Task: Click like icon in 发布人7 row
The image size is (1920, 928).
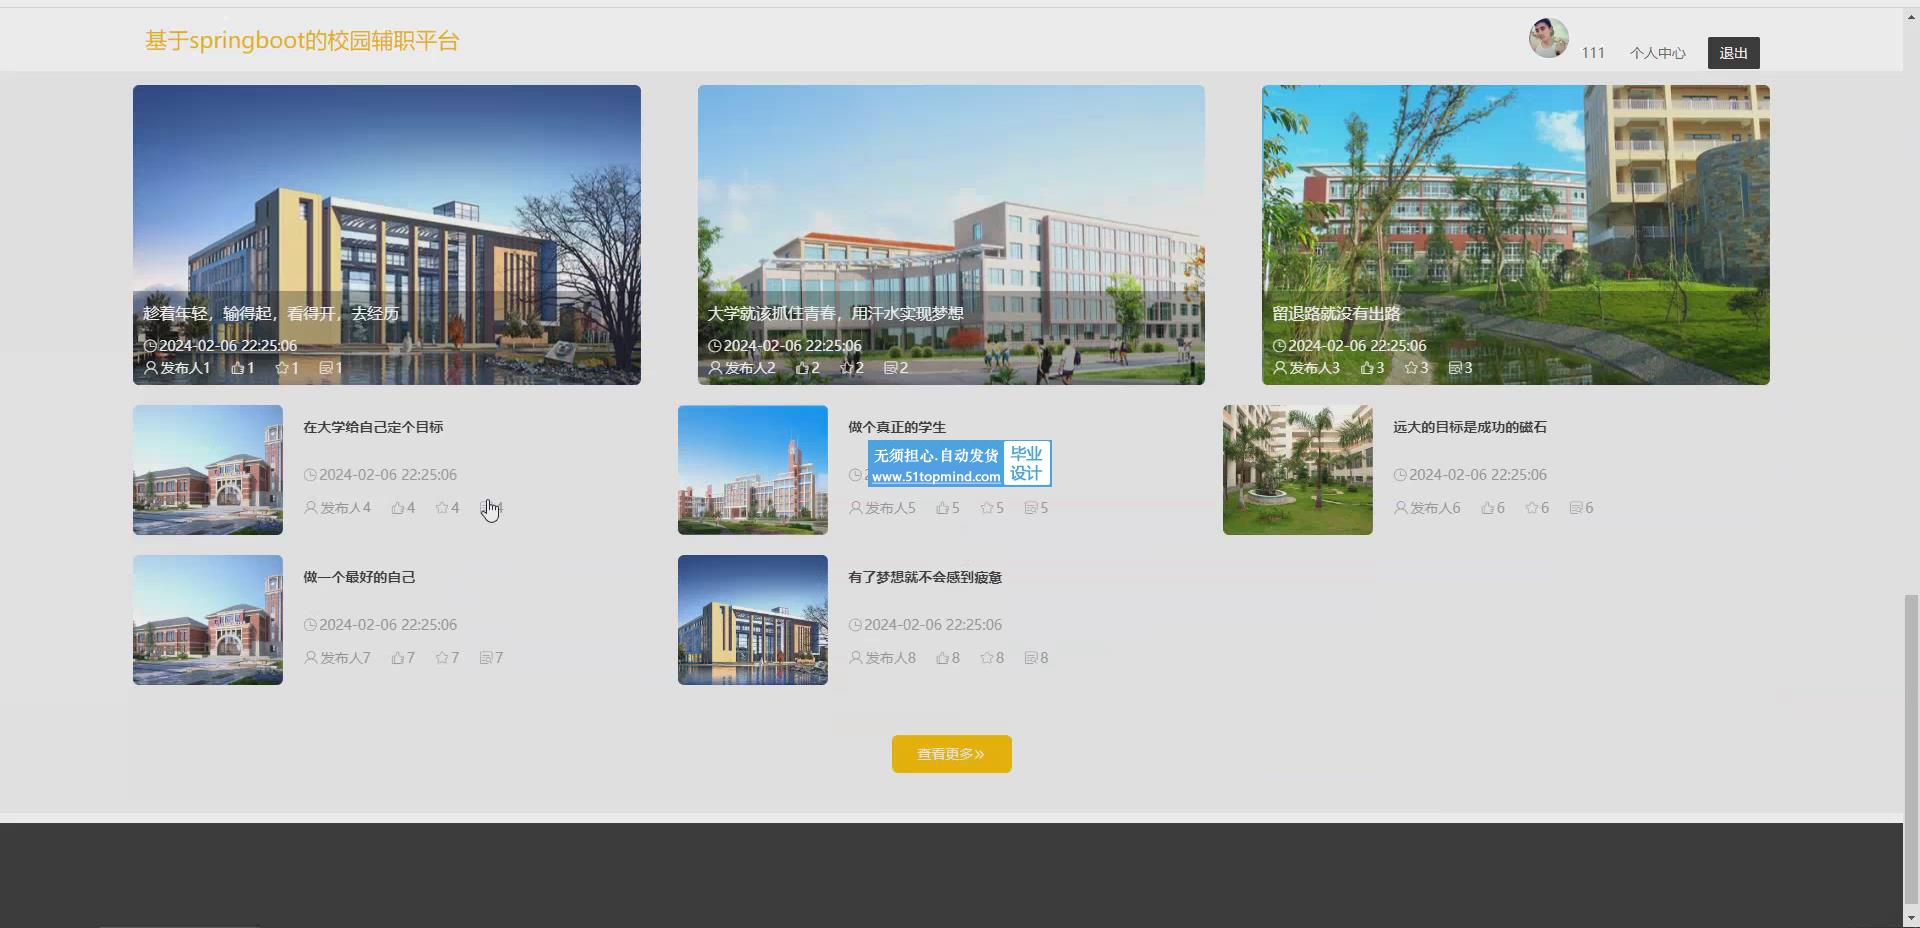Action: [397, 658]
